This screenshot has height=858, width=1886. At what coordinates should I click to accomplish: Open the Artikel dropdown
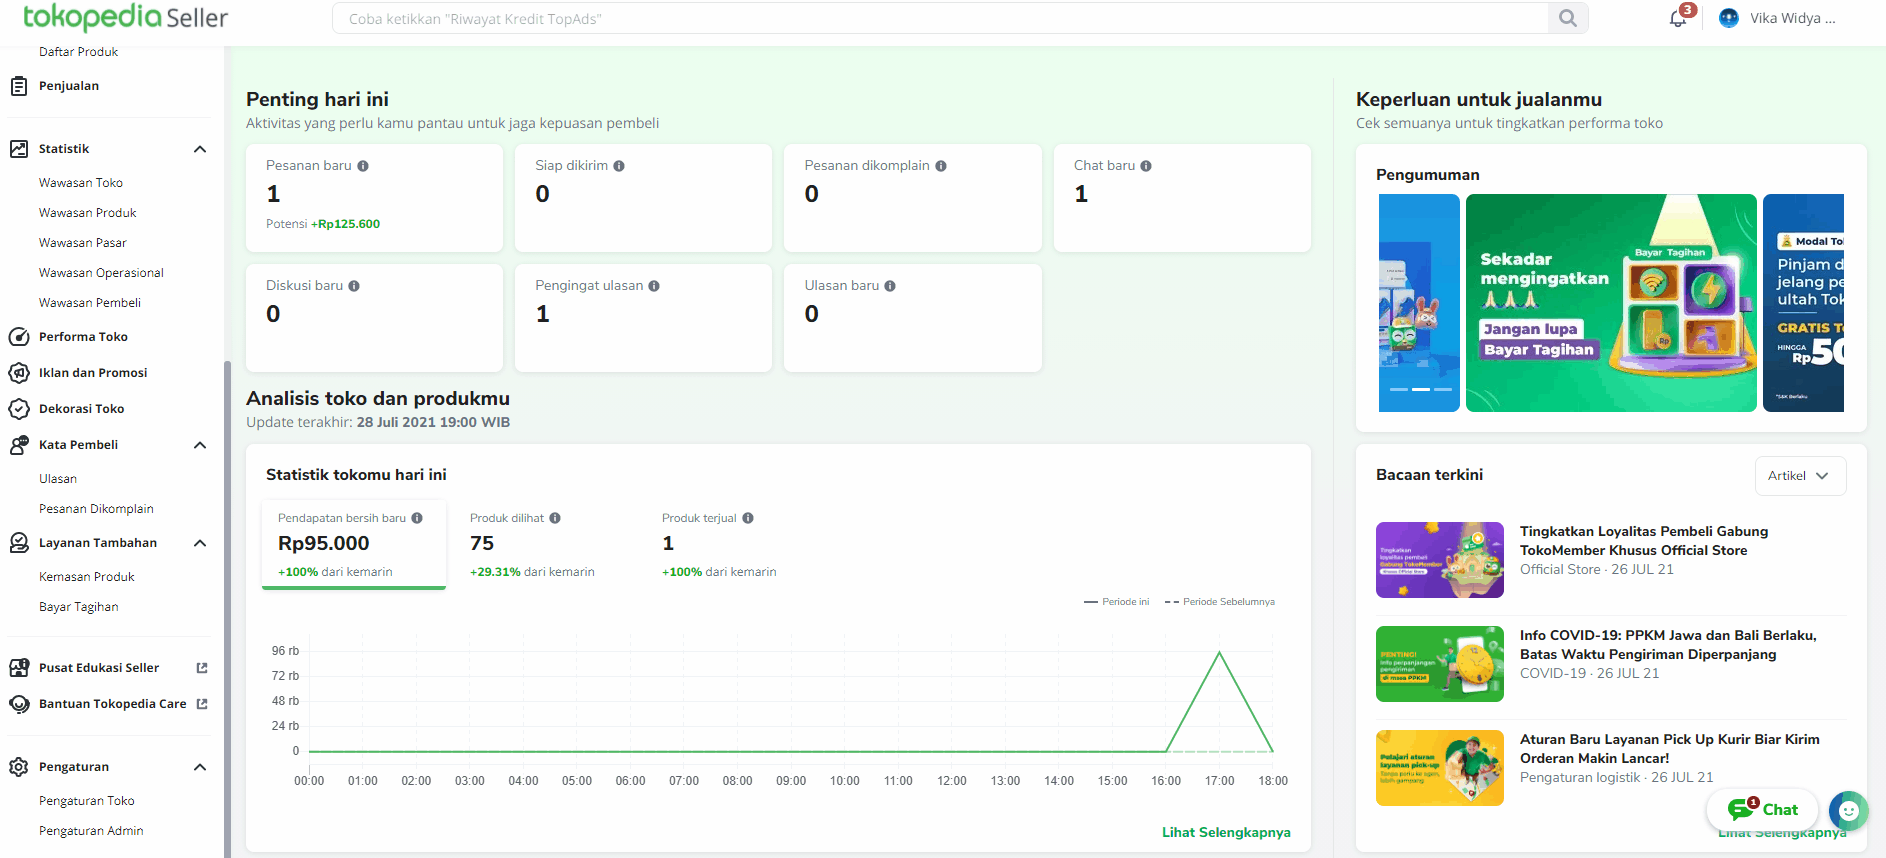click(x=1800, y=476)
